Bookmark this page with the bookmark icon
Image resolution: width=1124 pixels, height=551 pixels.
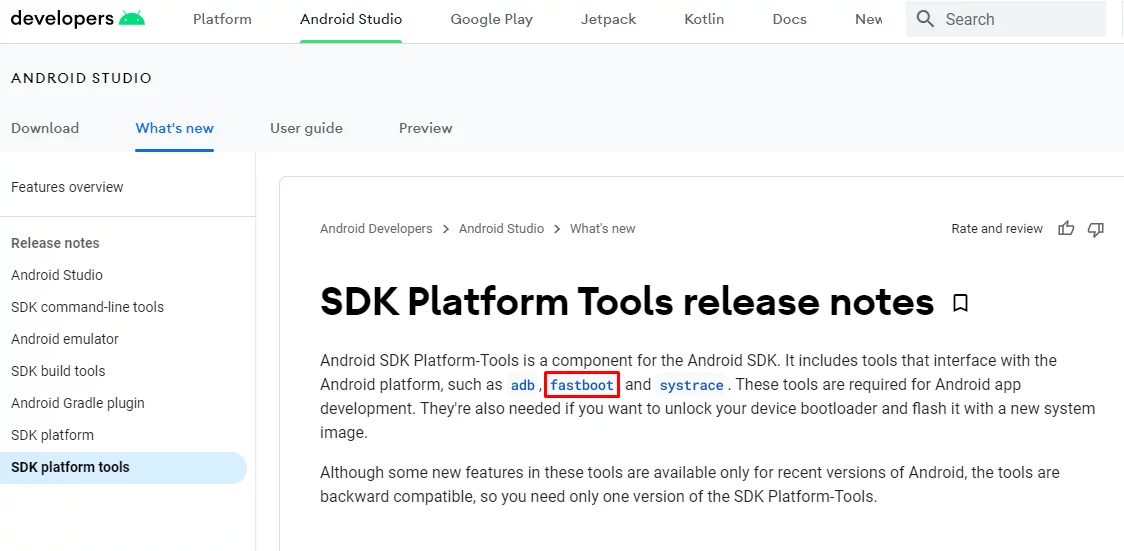pyautogui.click(x=961, y=303)
